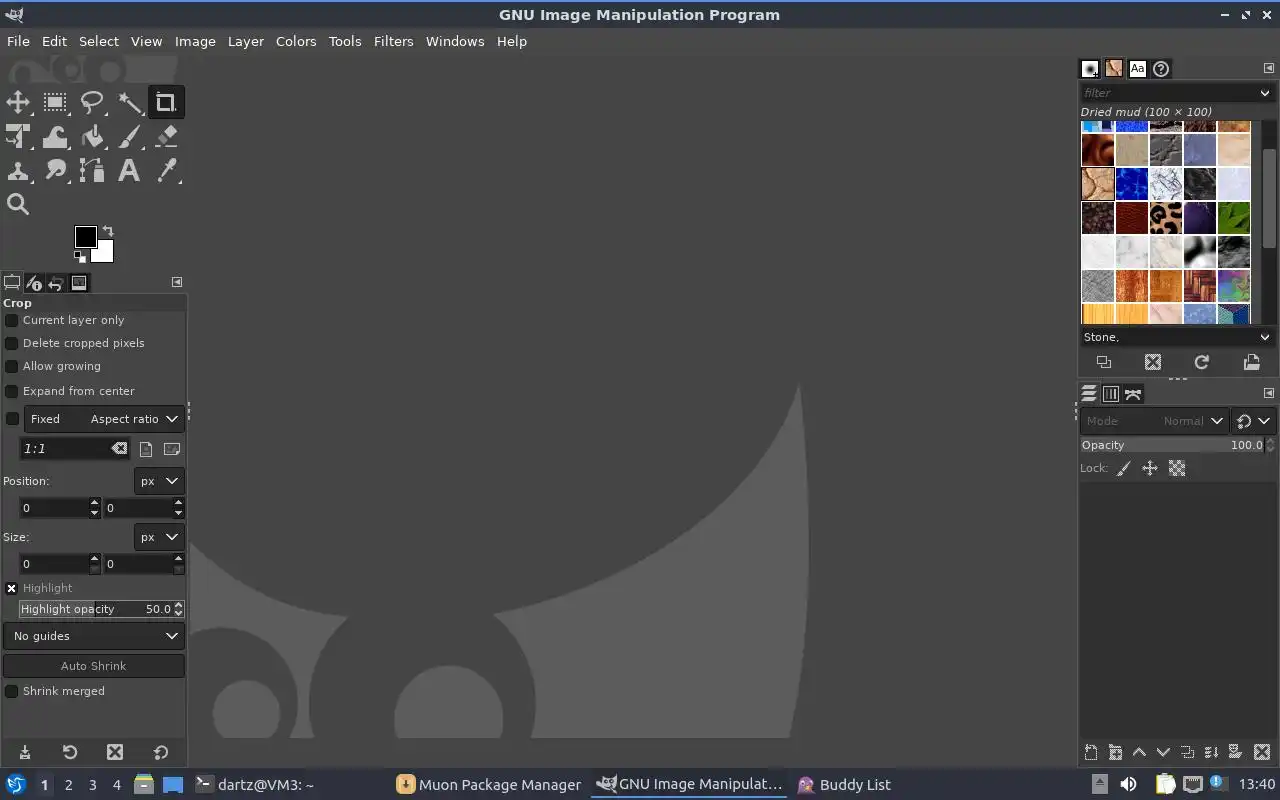
Task: Enable Expand from center checkbox
Action: coord(12,391)
